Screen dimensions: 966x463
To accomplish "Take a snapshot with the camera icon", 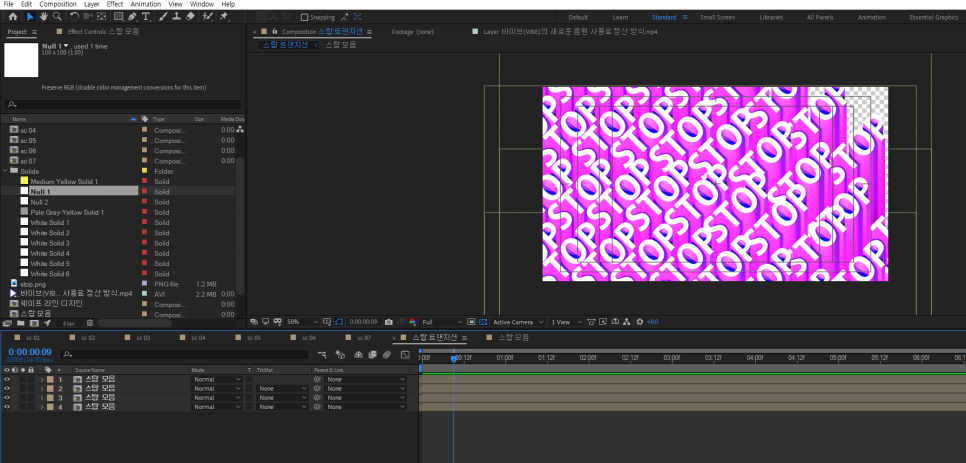I will tap(389, 322).
